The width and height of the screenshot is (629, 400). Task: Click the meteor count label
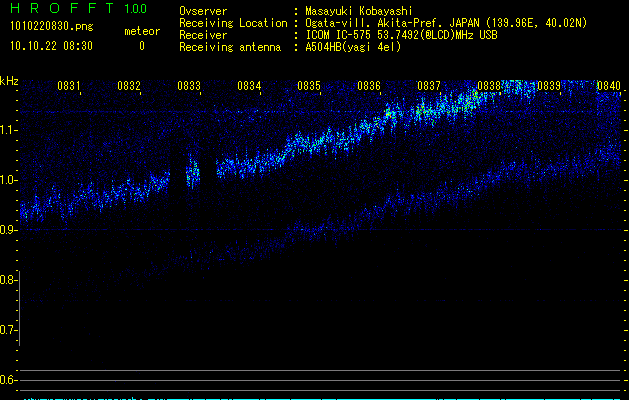click(x=142, y=31)
